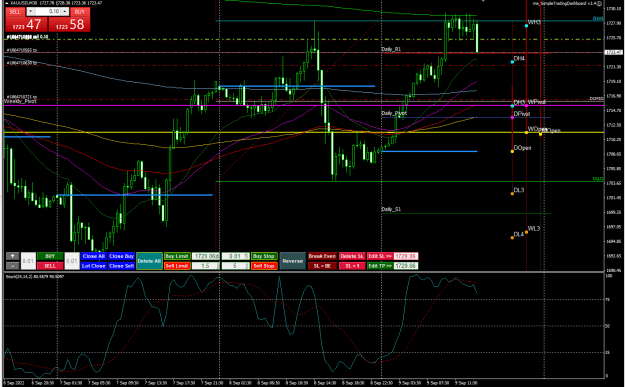Screen dimensions: 625x387
Task: Click the 0.10 volume input field
Action: pyautogui.click(x=48, y=12)
